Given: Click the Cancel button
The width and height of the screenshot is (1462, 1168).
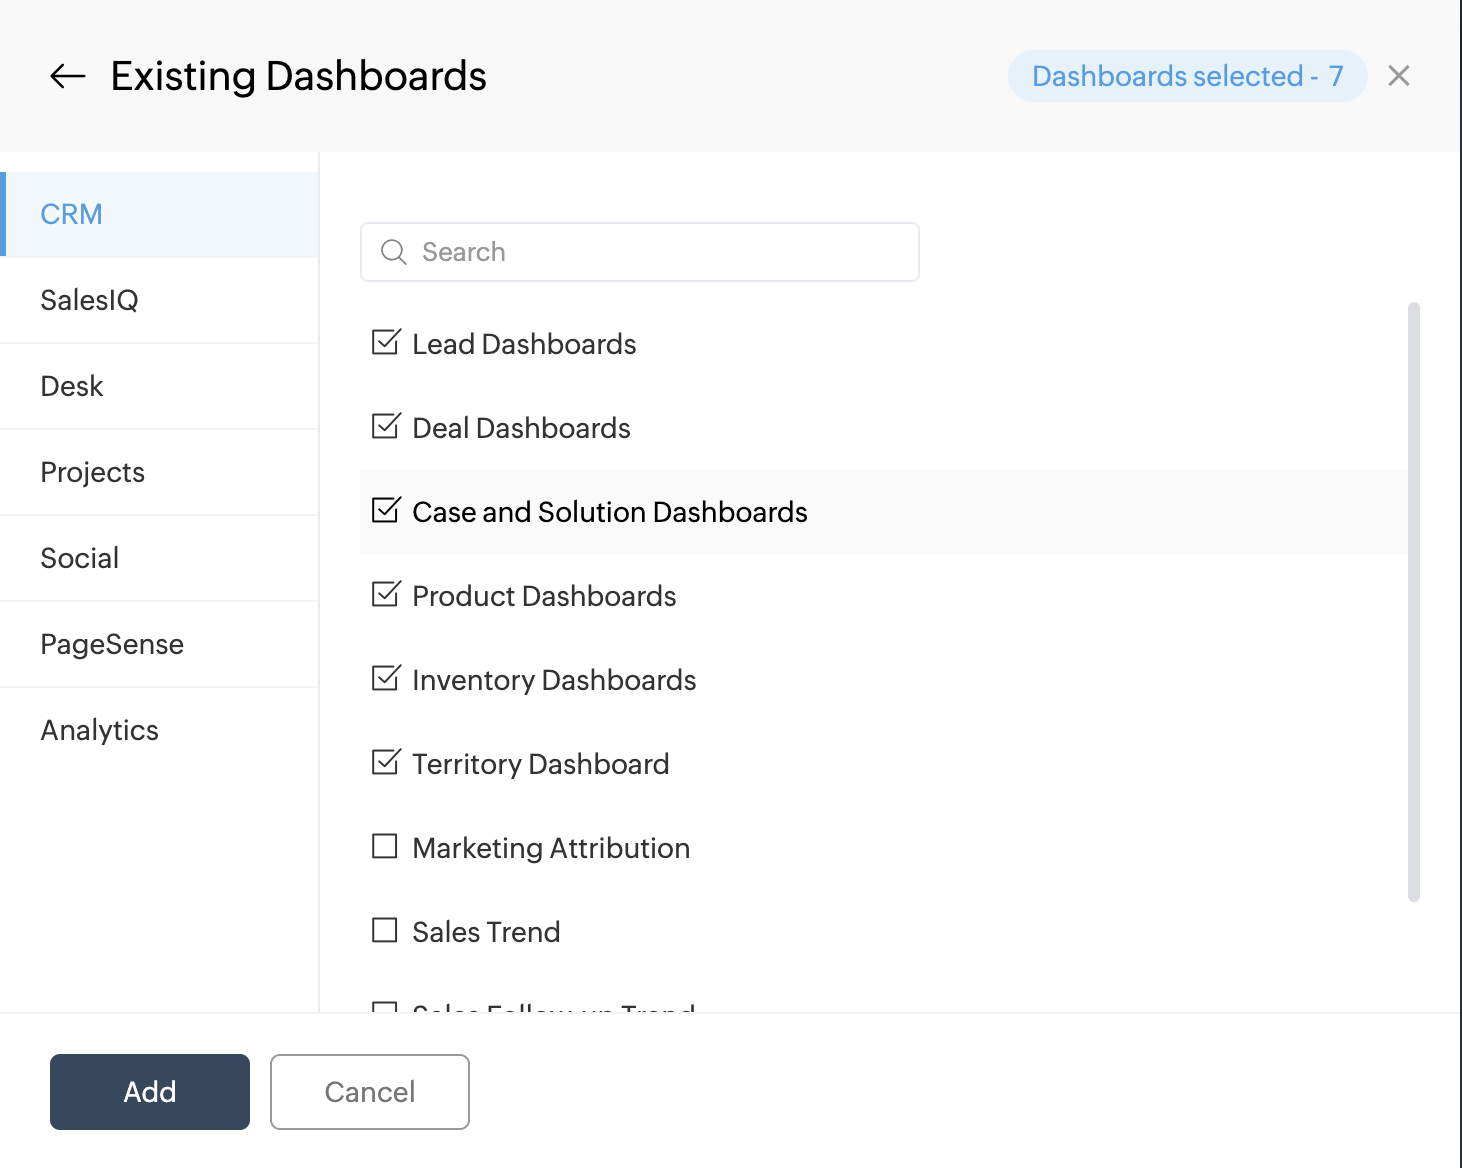Looking at the screenshot, I should tap(370, 1092).
